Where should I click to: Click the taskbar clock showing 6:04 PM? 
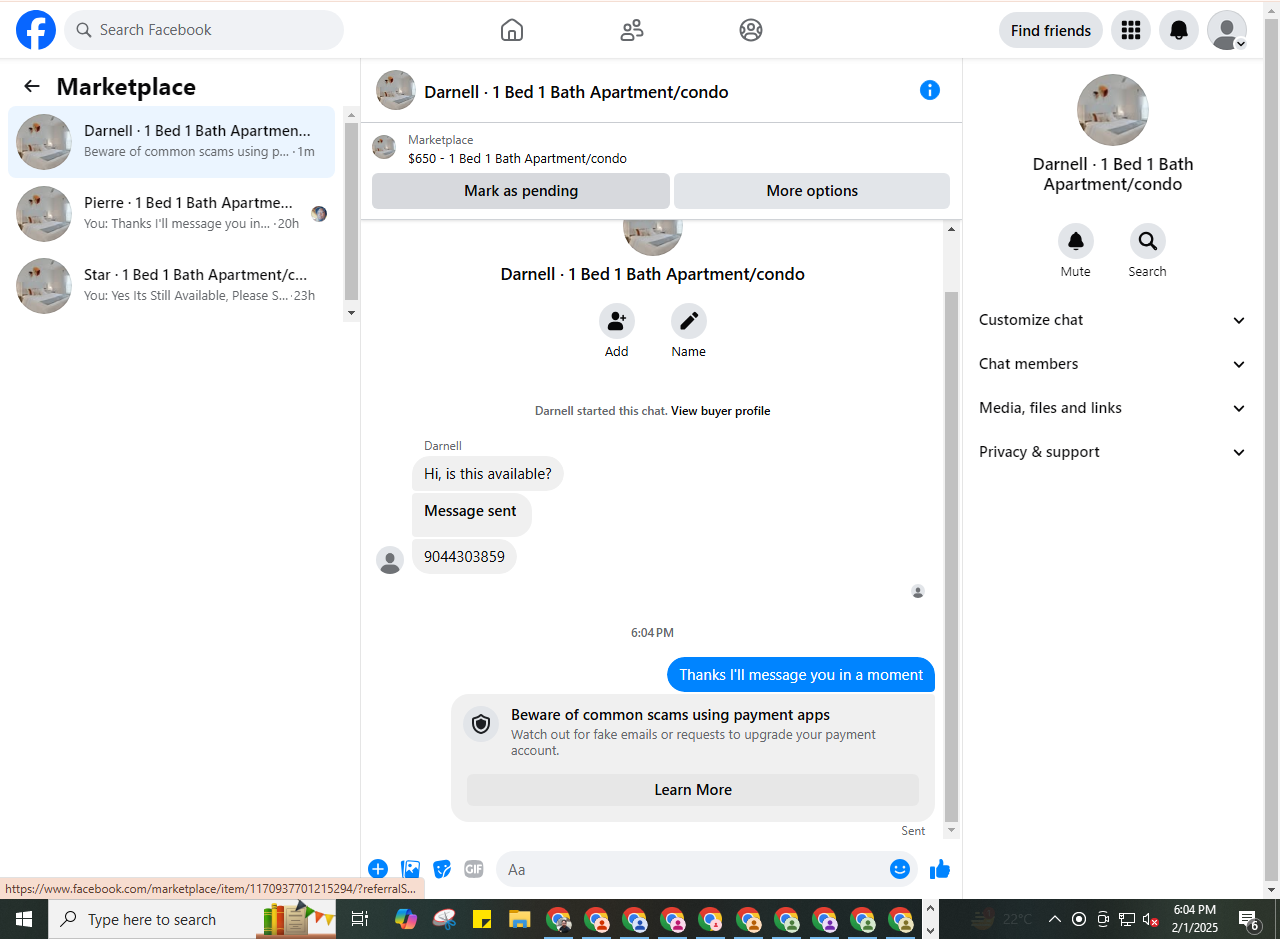pyautogui.click(x=1194, y=919)
